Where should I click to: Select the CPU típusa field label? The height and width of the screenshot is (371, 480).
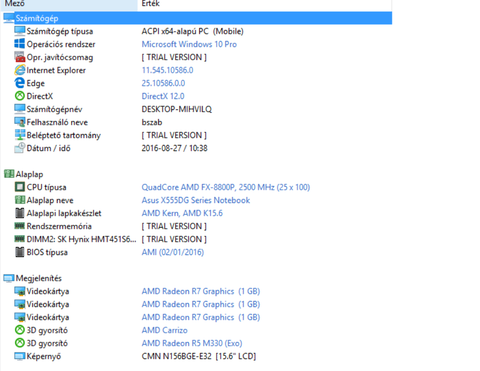click(46, 187)
